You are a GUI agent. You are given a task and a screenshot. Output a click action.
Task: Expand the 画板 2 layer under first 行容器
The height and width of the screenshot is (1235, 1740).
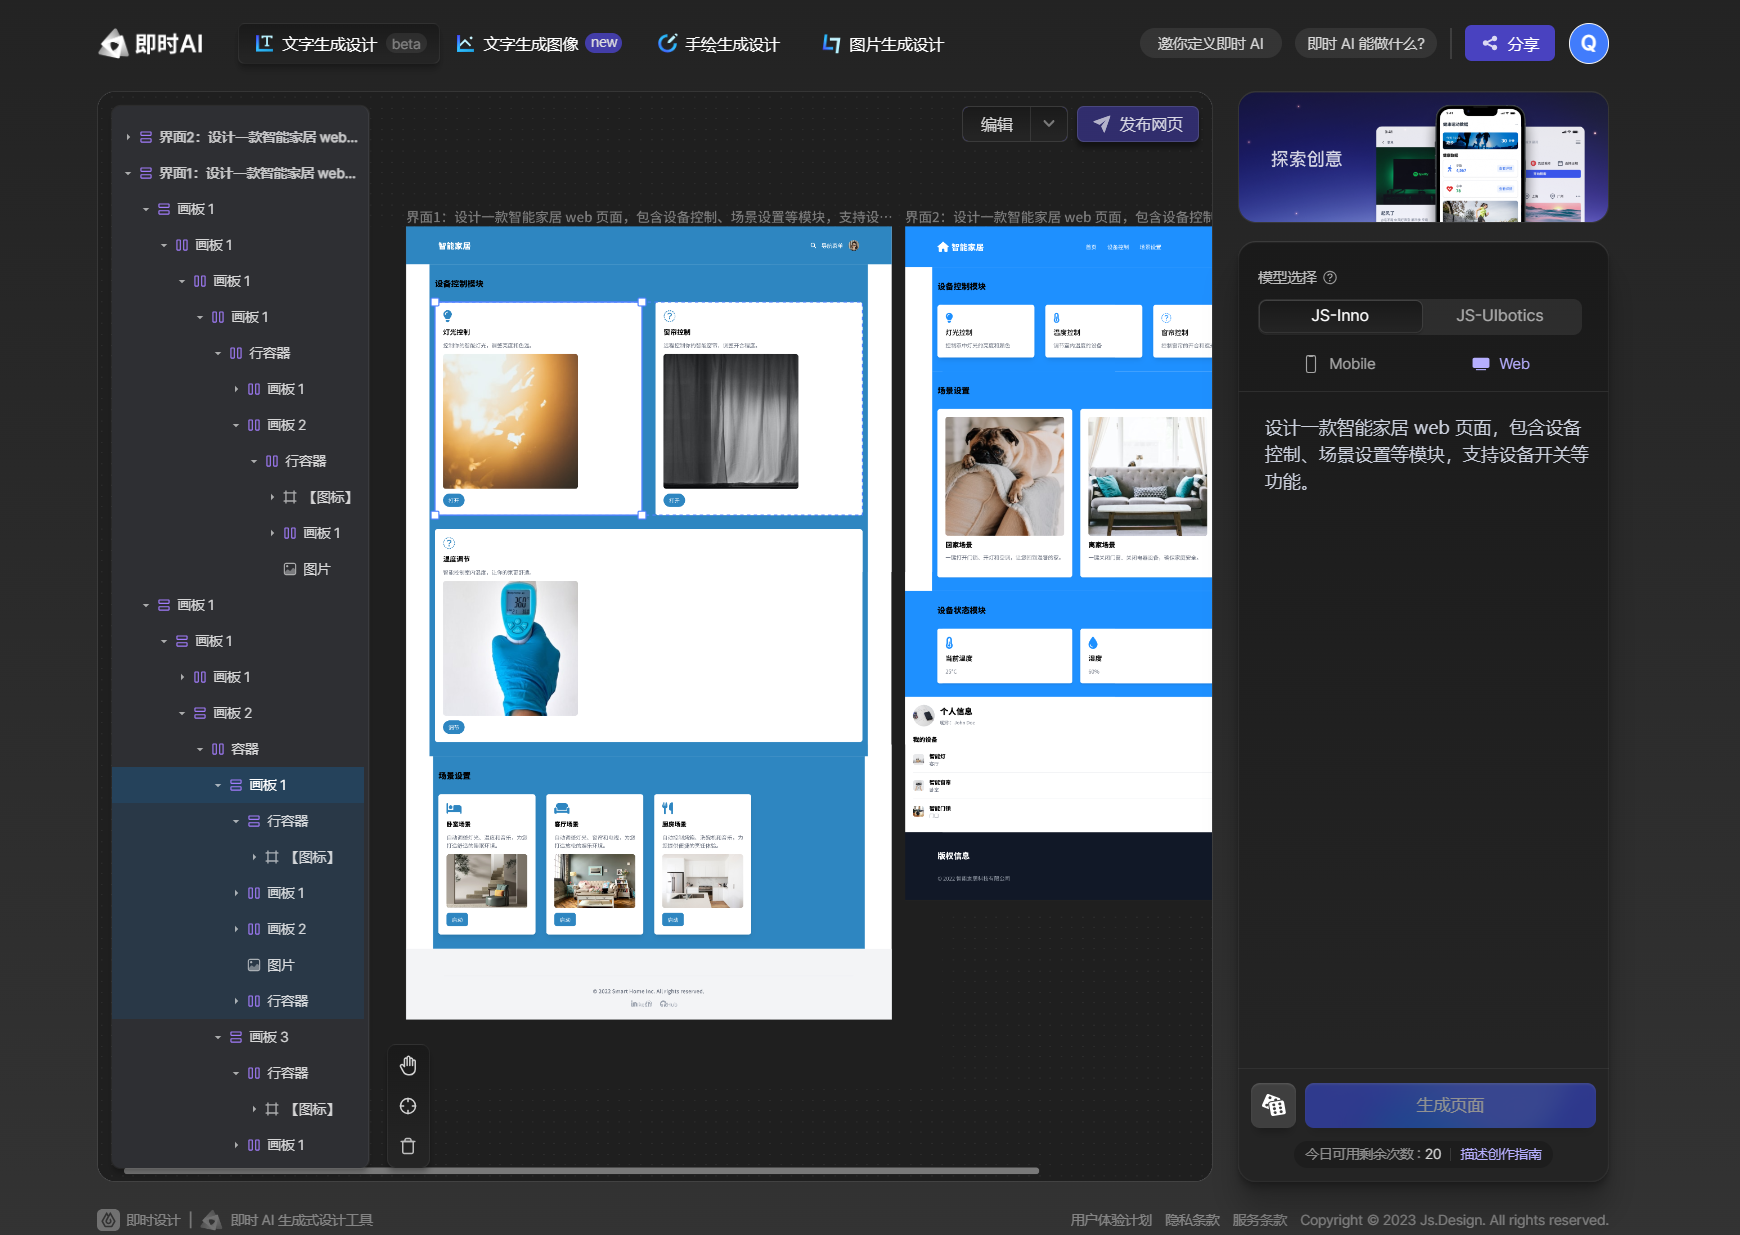[236, 425]
